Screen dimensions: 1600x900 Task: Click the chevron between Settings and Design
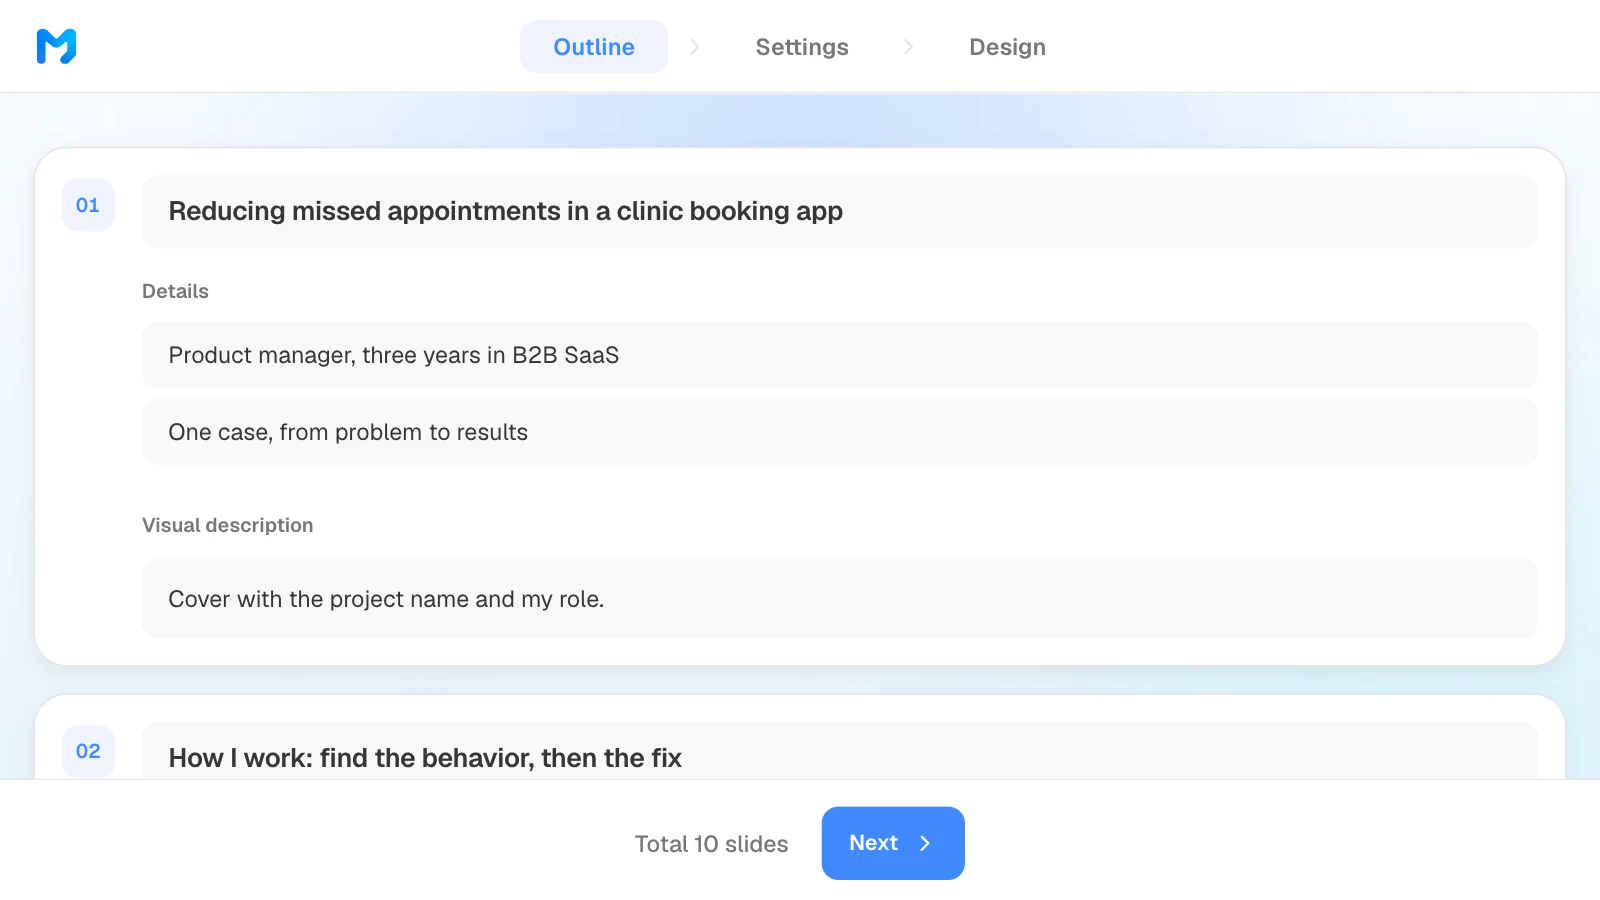pyautogui.click(x=908, y=47)
